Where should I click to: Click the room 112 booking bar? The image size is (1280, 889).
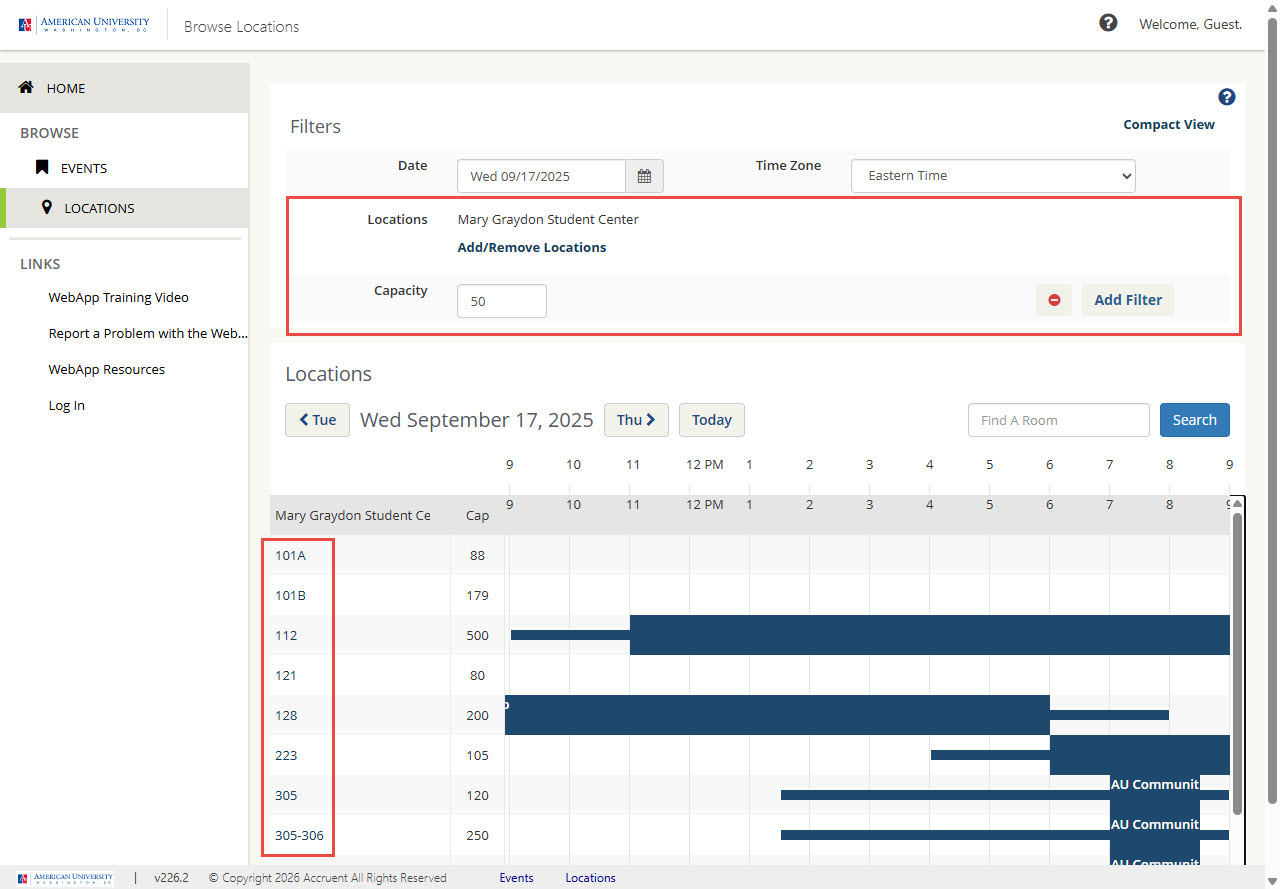(x=929, y=635)
